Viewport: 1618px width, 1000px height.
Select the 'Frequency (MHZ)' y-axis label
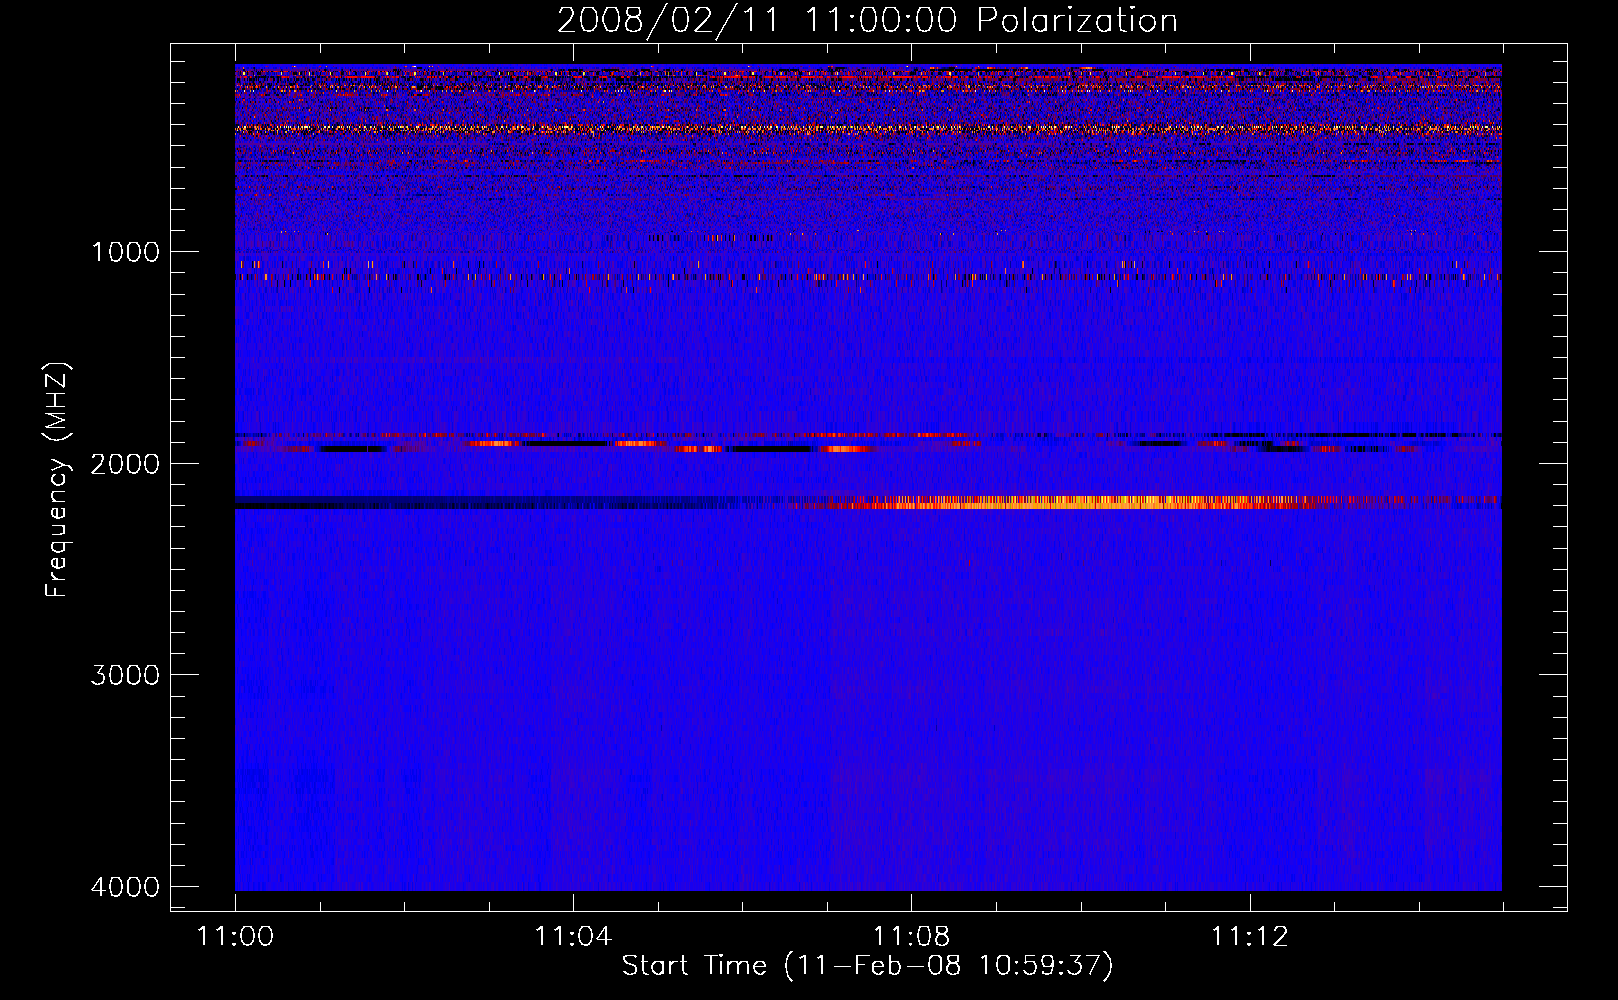[x=57, y=480]
